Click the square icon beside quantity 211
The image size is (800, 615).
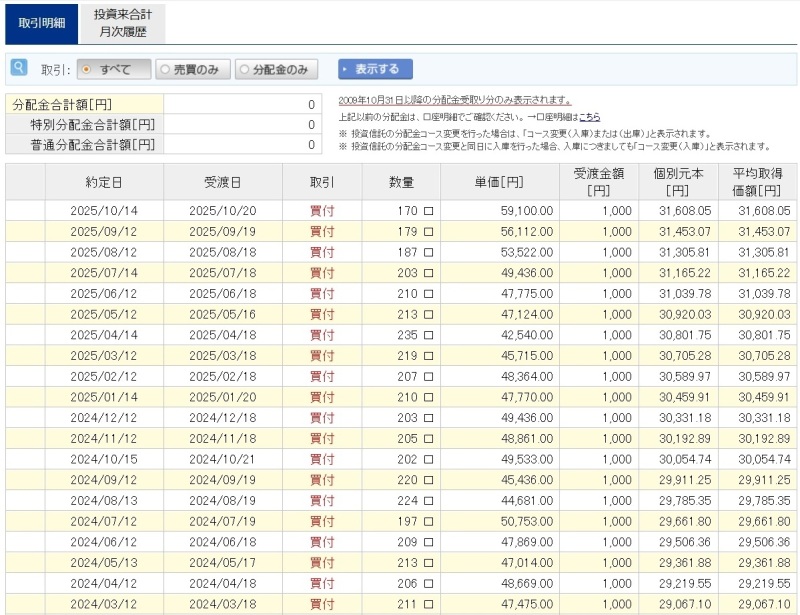tap(428, 605)
